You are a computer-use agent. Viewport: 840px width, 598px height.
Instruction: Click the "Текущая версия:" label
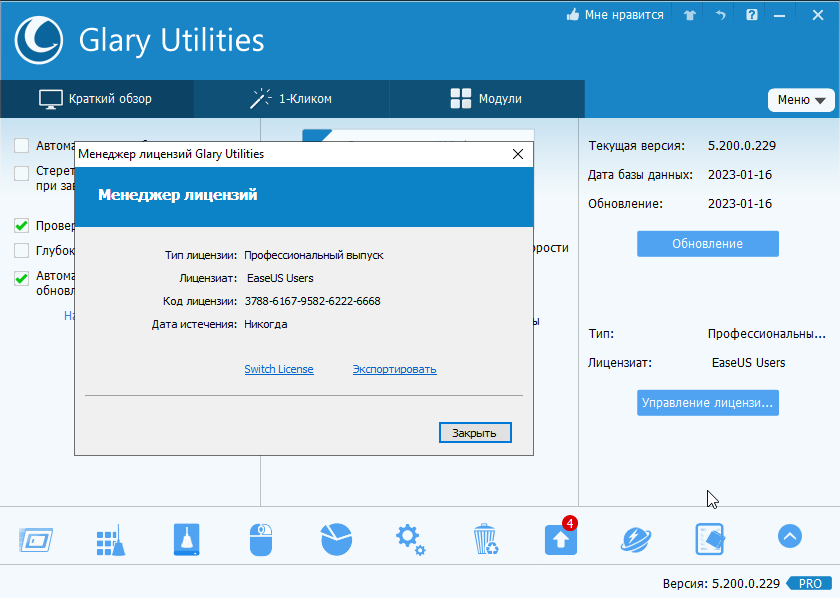pos(636,146)
